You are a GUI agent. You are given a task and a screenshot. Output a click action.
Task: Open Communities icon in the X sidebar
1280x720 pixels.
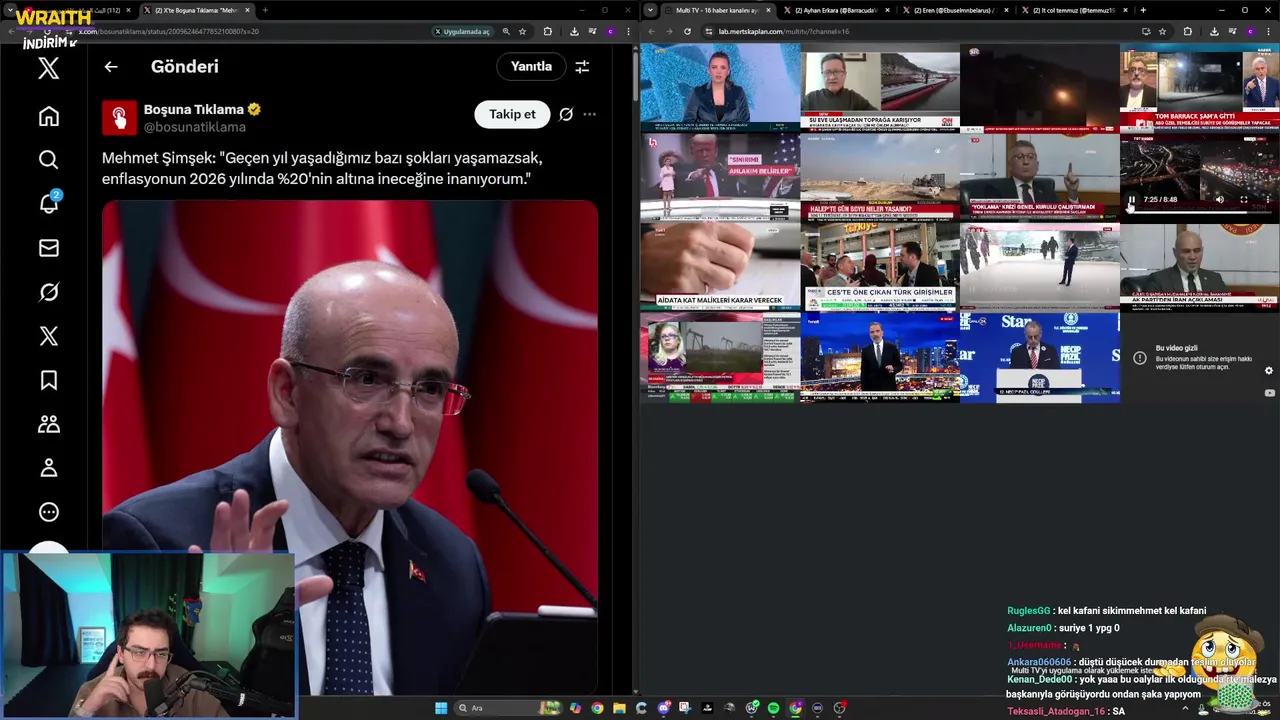[x=48, y=424]
